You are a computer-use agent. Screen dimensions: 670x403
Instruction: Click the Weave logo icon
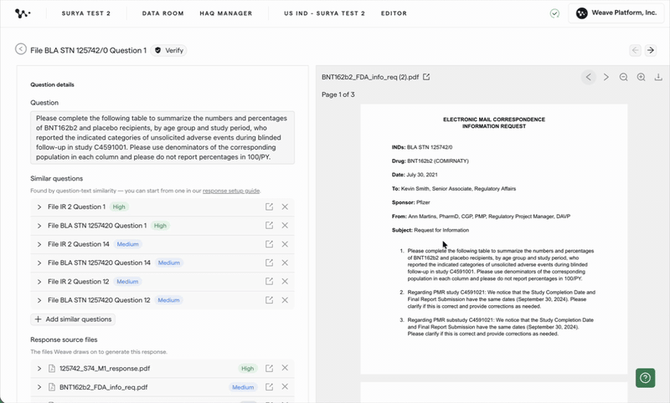coord(23,13)
